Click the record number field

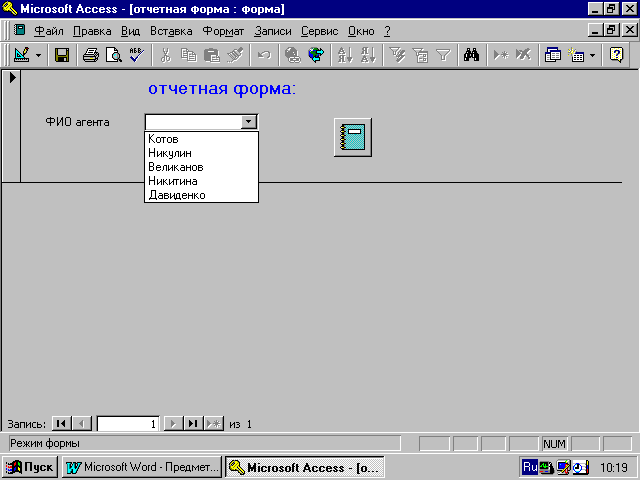(128, 424)
